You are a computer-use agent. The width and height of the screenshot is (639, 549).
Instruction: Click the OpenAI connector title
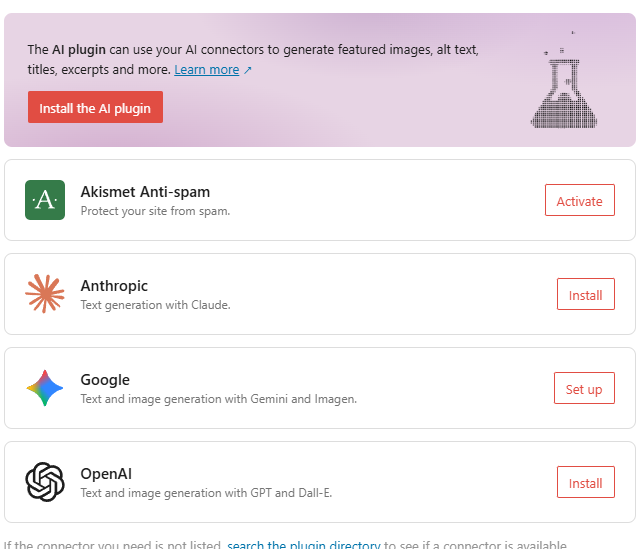[106, 474]
